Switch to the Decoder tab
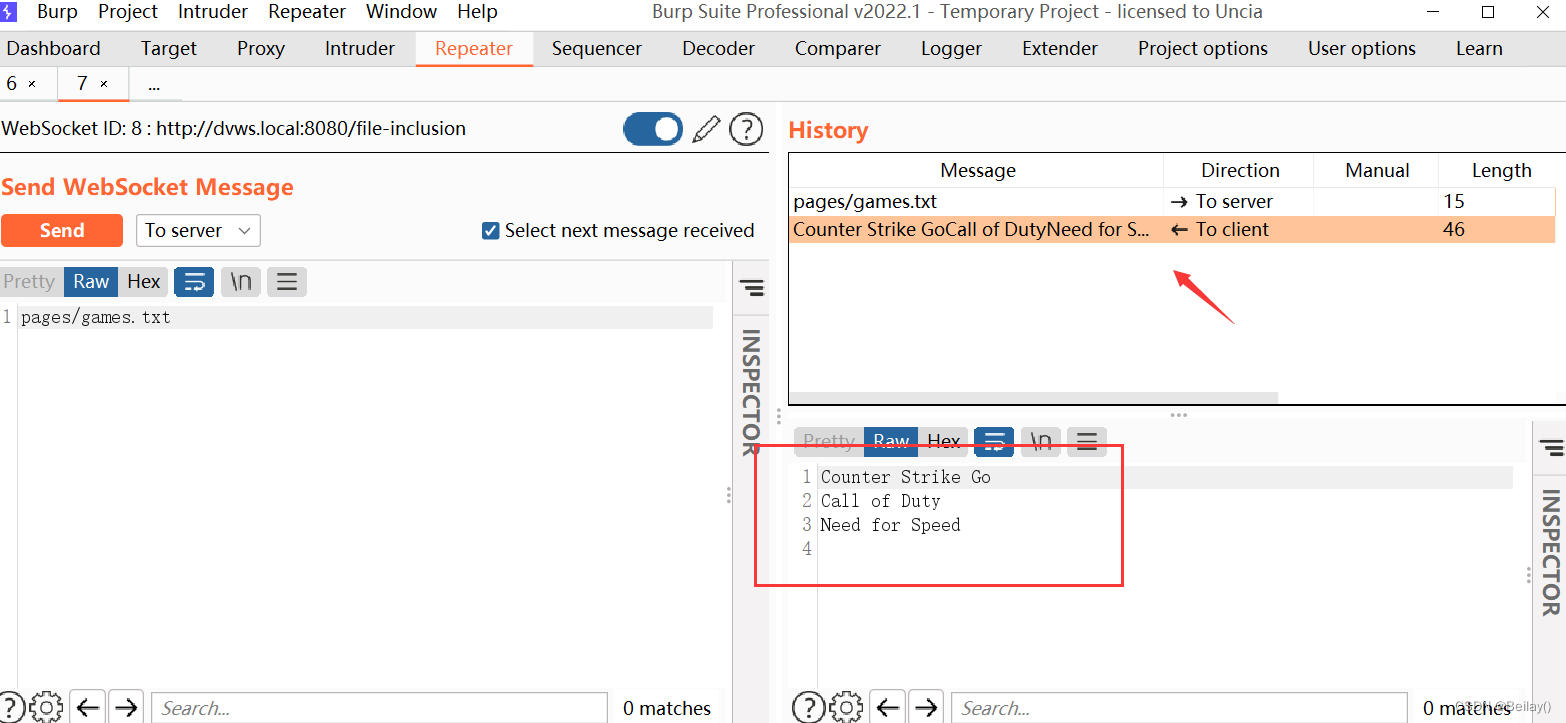Screen dimensions: 1566x723 719,49
